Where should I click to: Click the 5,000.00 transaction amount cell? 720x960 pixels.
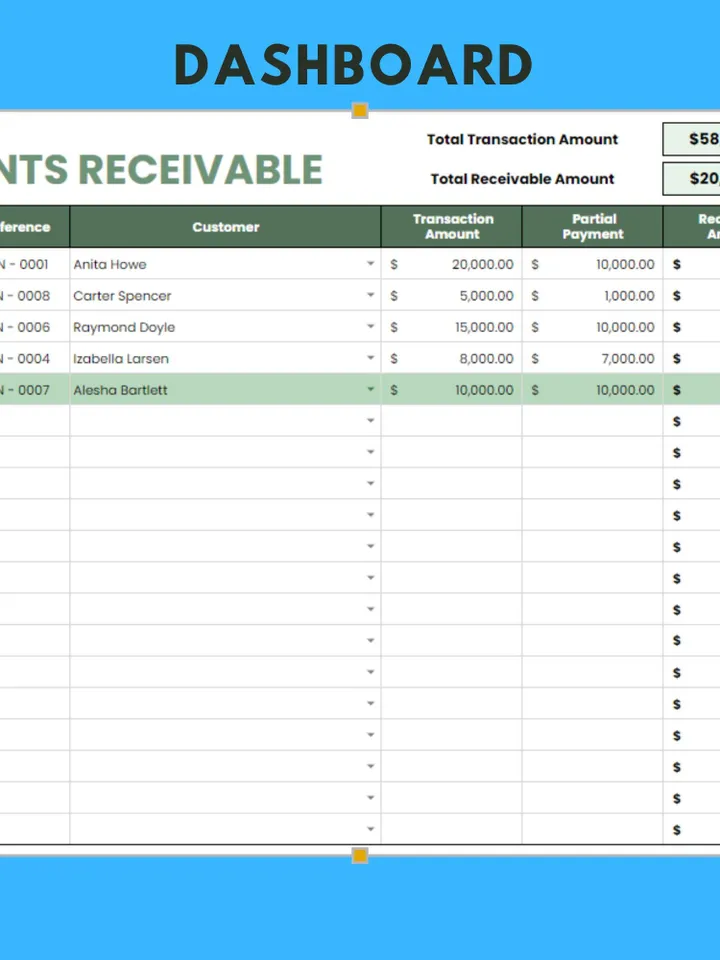click(x=452, y=295)
